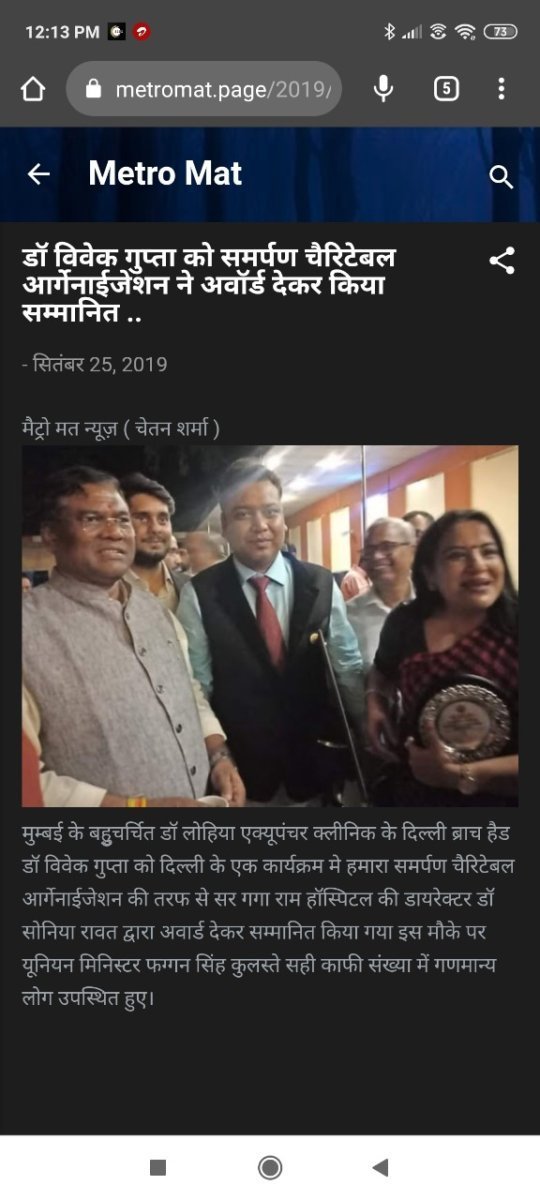Open the Metro Mat search icon
The height and width of the screenshot is (1200, 540).
pyautogui.click(x=501, y=177)
